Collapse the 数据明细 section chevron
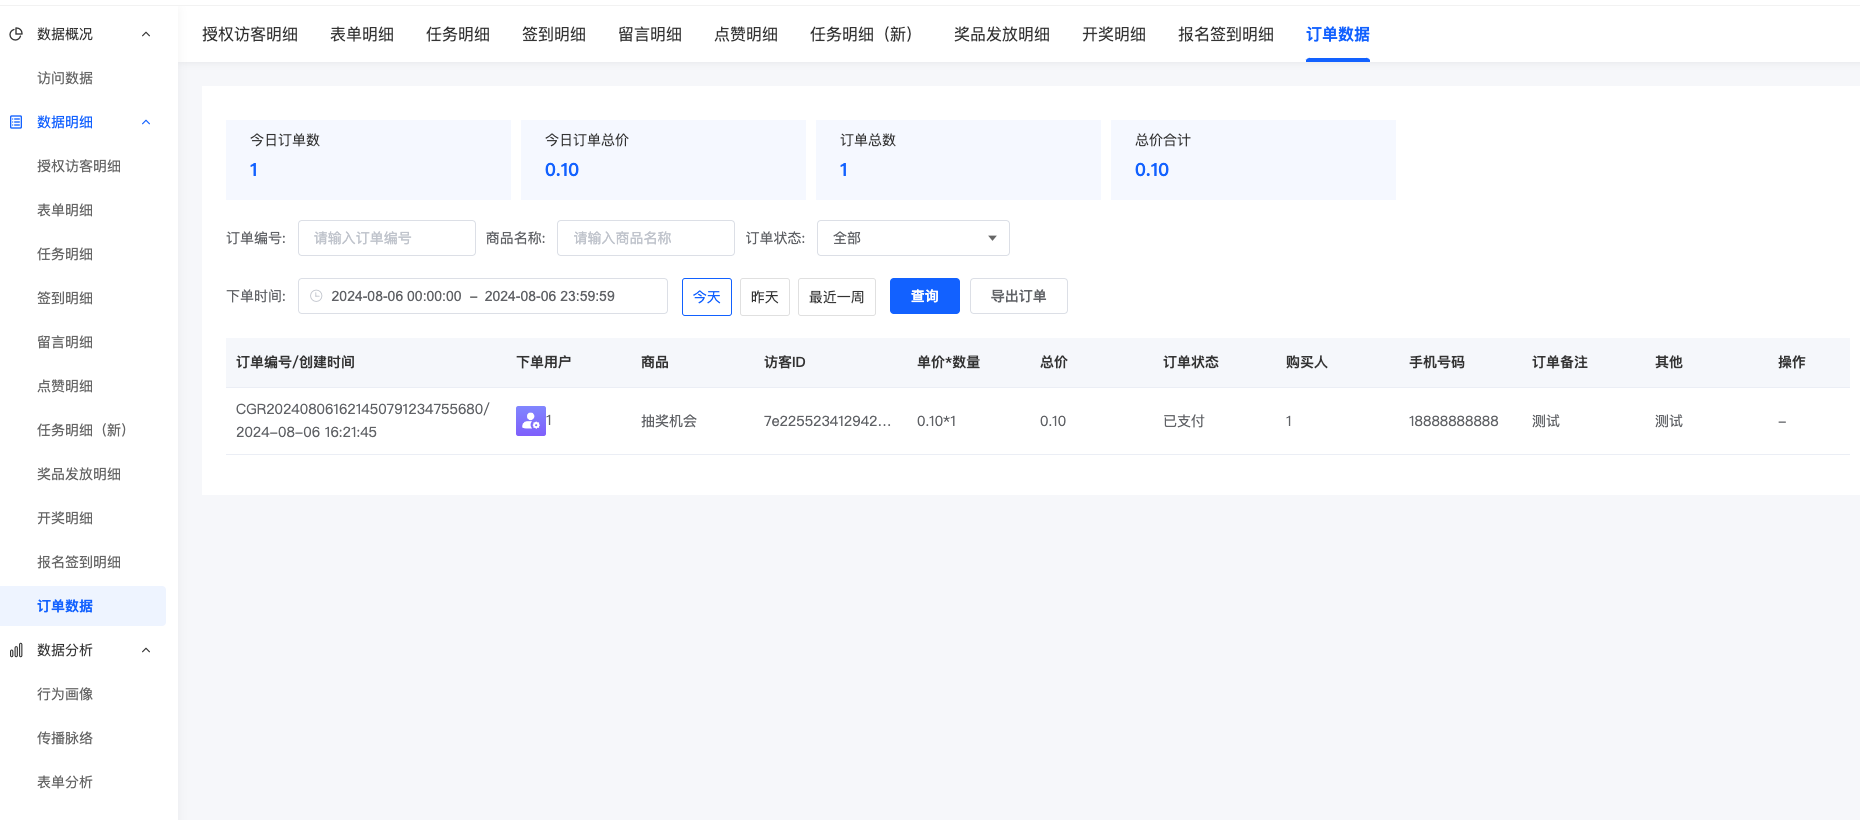Screen dimensions: 1860x820 pos(146,122)
